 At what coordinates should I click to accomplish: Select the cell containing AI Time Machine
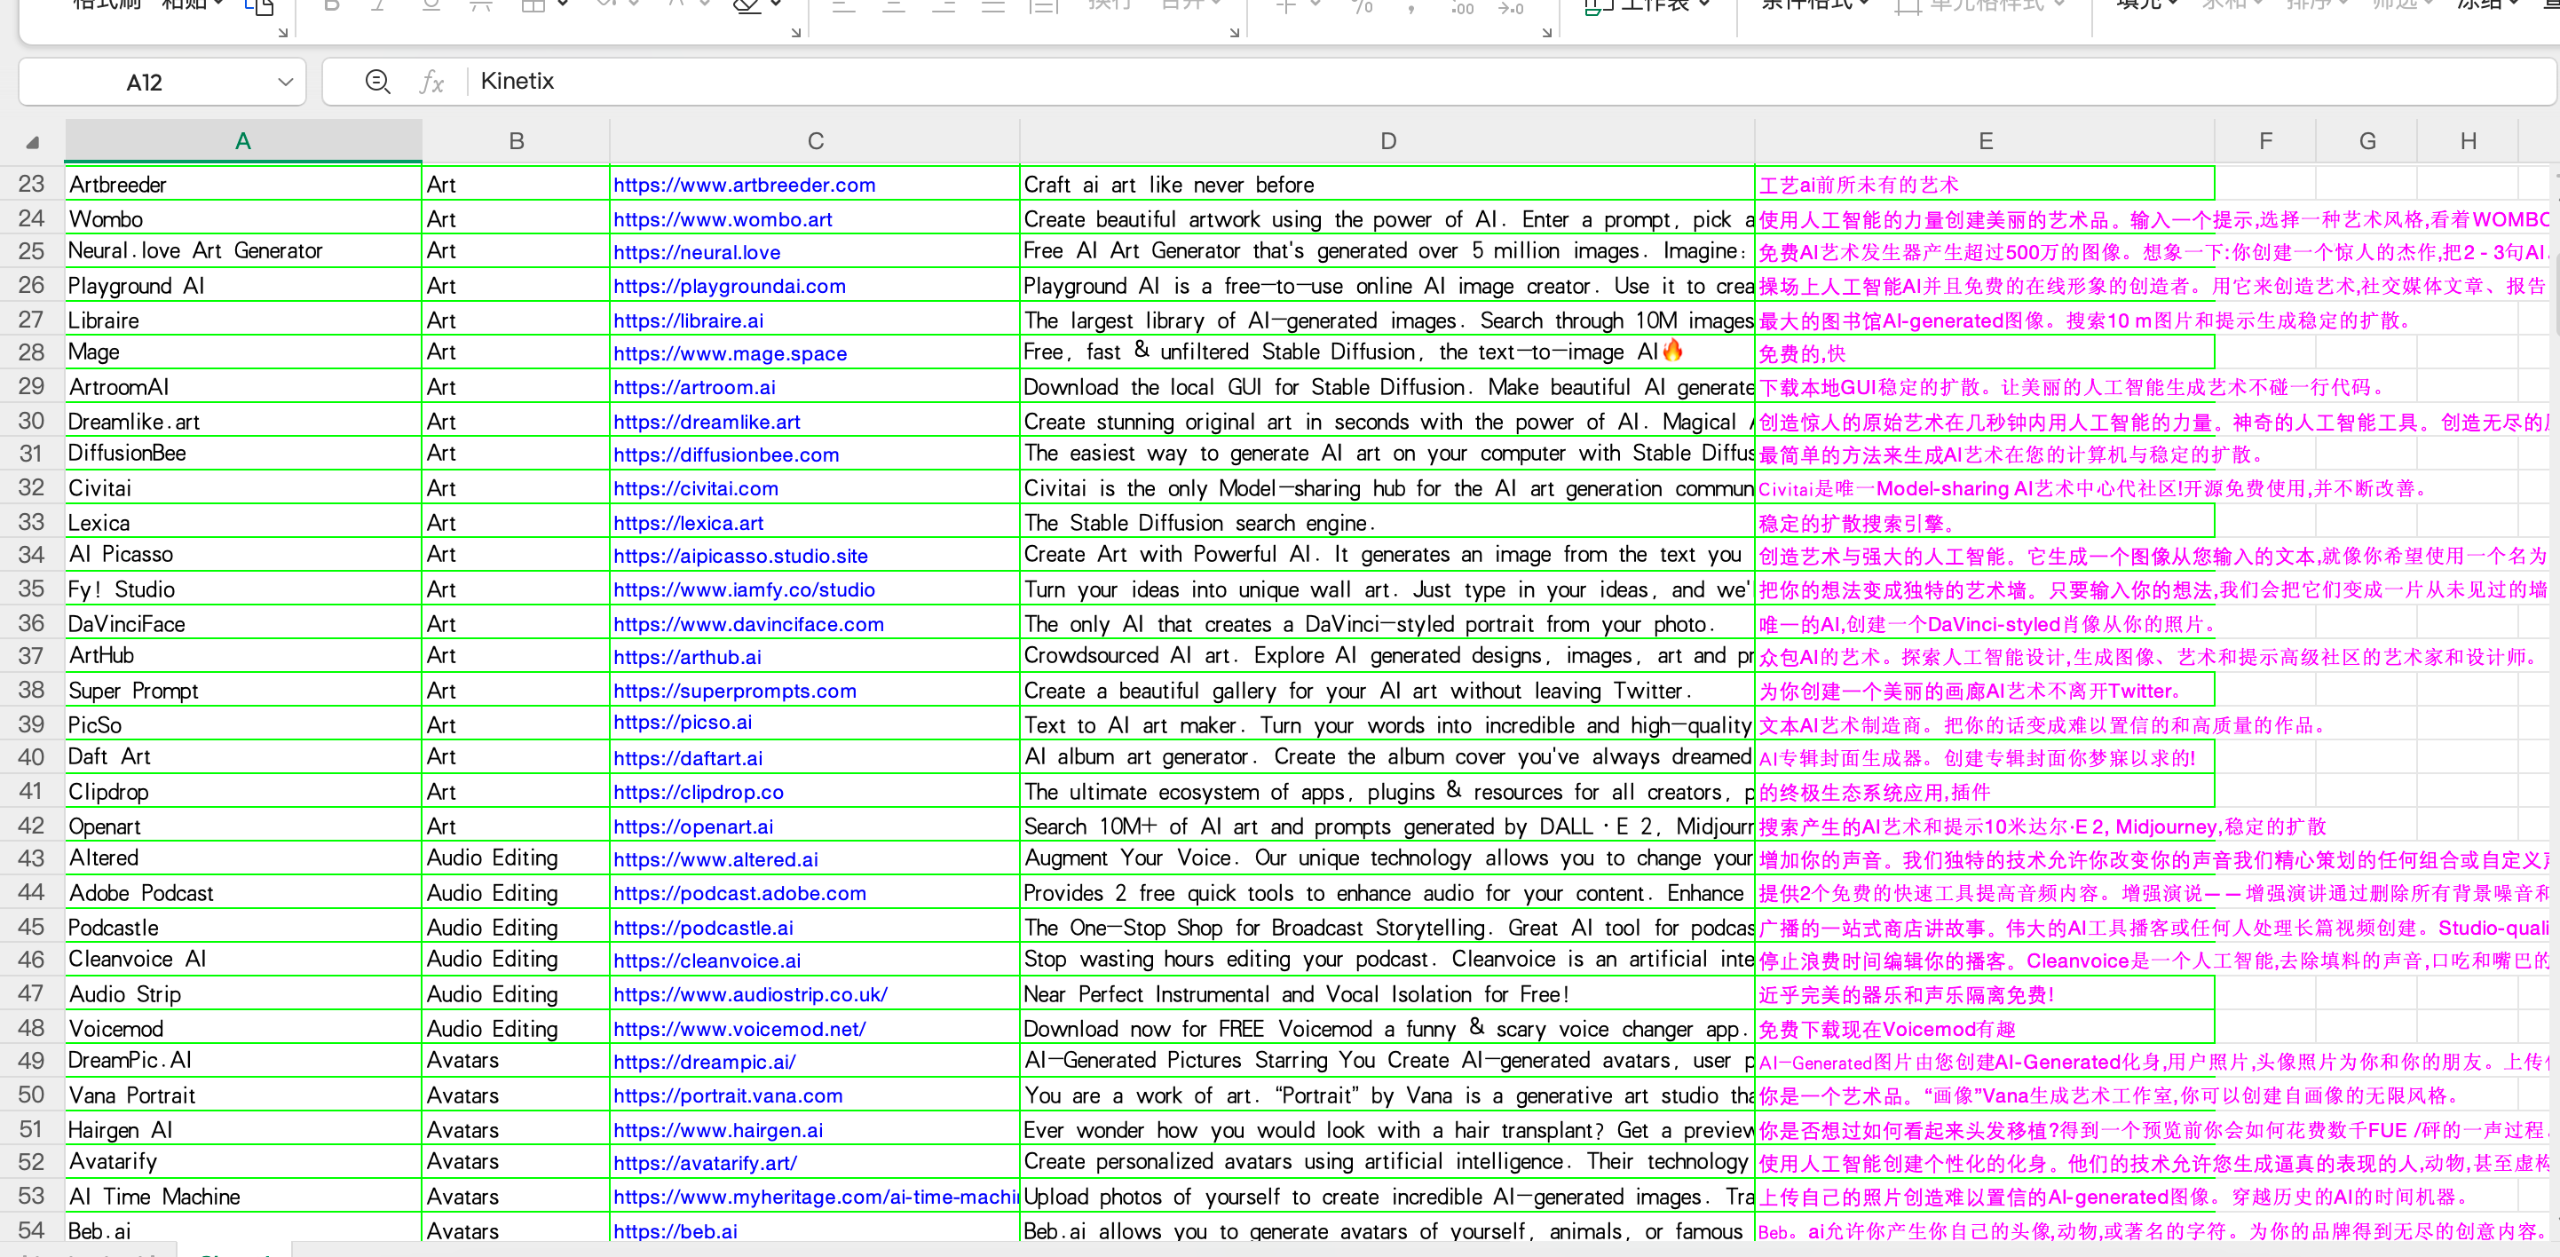(243, 1196)
